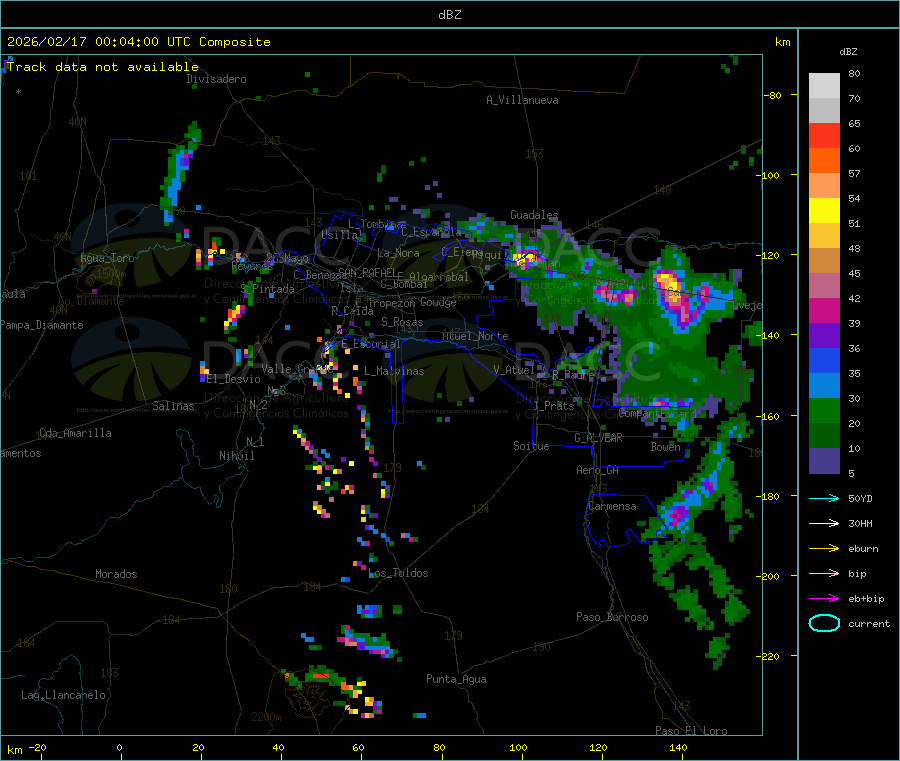Screen dimensions: 900x761
Task: Click the 'El_Desvio' map label
Action: click(x=234, y=379)
